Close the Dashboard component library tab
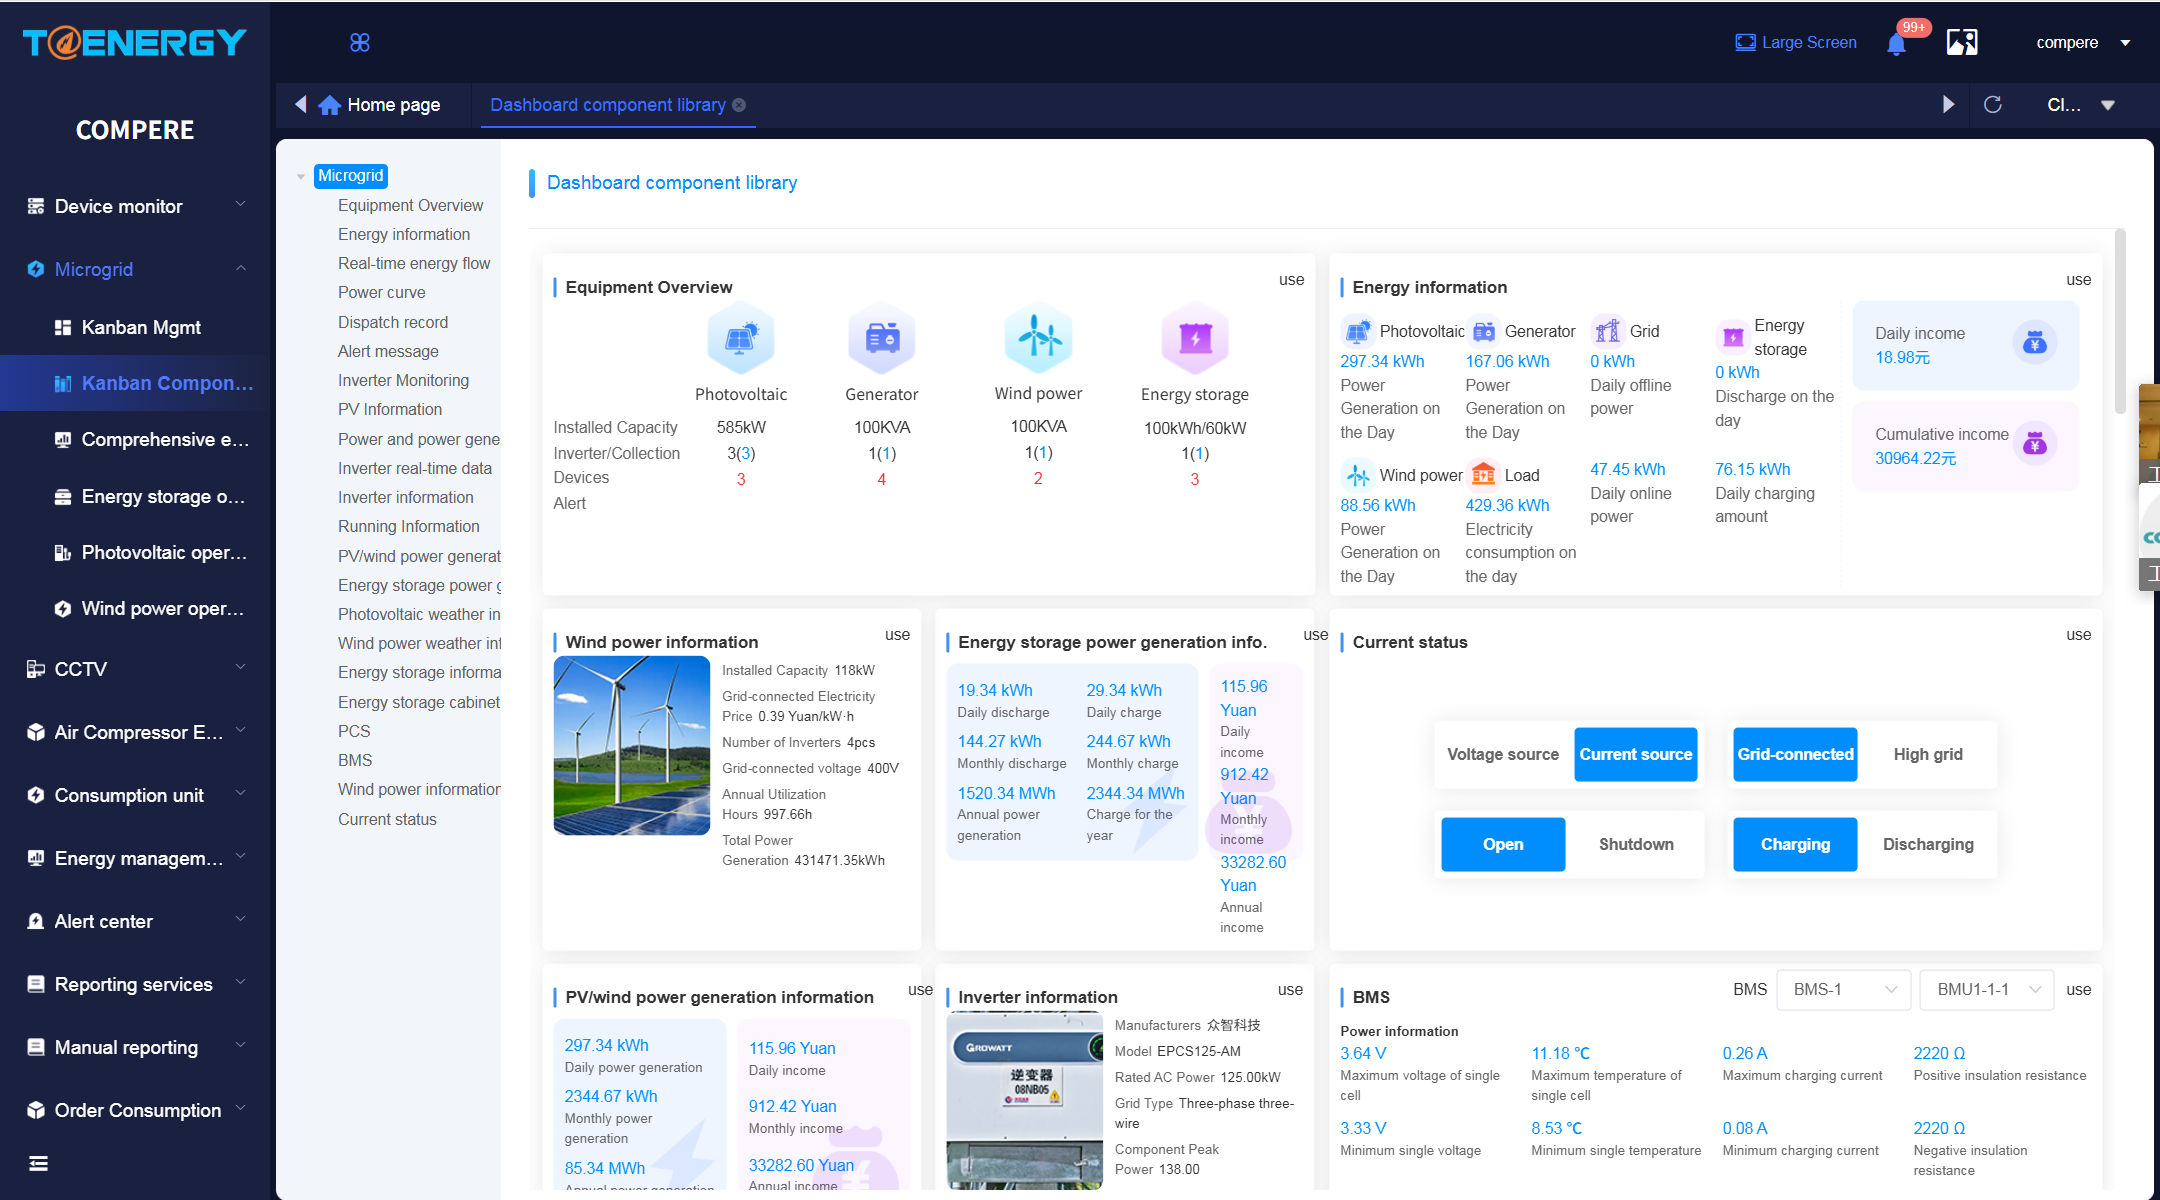This screenshot has height=1200, width=2160. coord(739,105)
